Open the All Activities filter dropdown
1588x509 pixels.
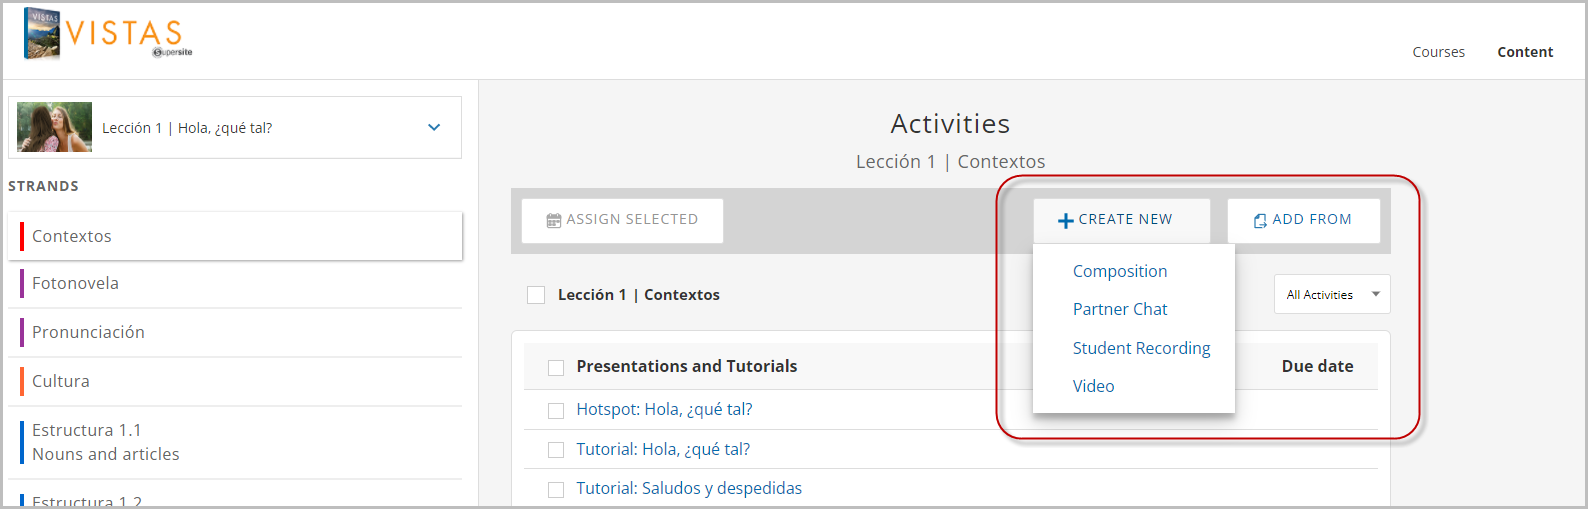1332,294
